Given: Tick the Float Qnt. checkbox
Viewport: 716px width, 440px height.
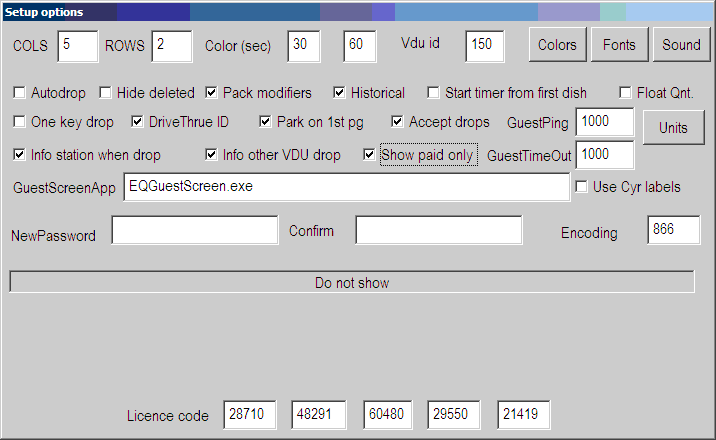Looking at the screenshot, I should tap(626, 93).
